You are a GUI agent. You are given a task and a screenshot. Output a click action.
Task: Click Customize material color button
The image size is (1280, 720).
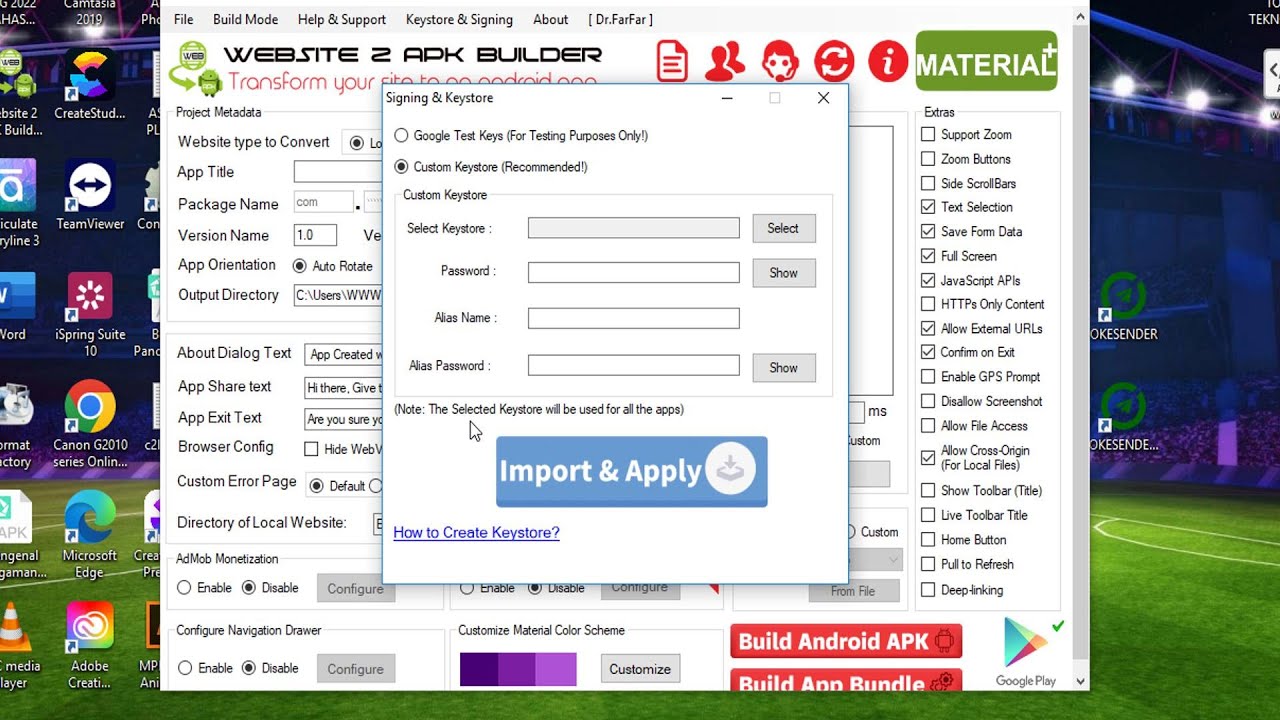click(640, 669)
